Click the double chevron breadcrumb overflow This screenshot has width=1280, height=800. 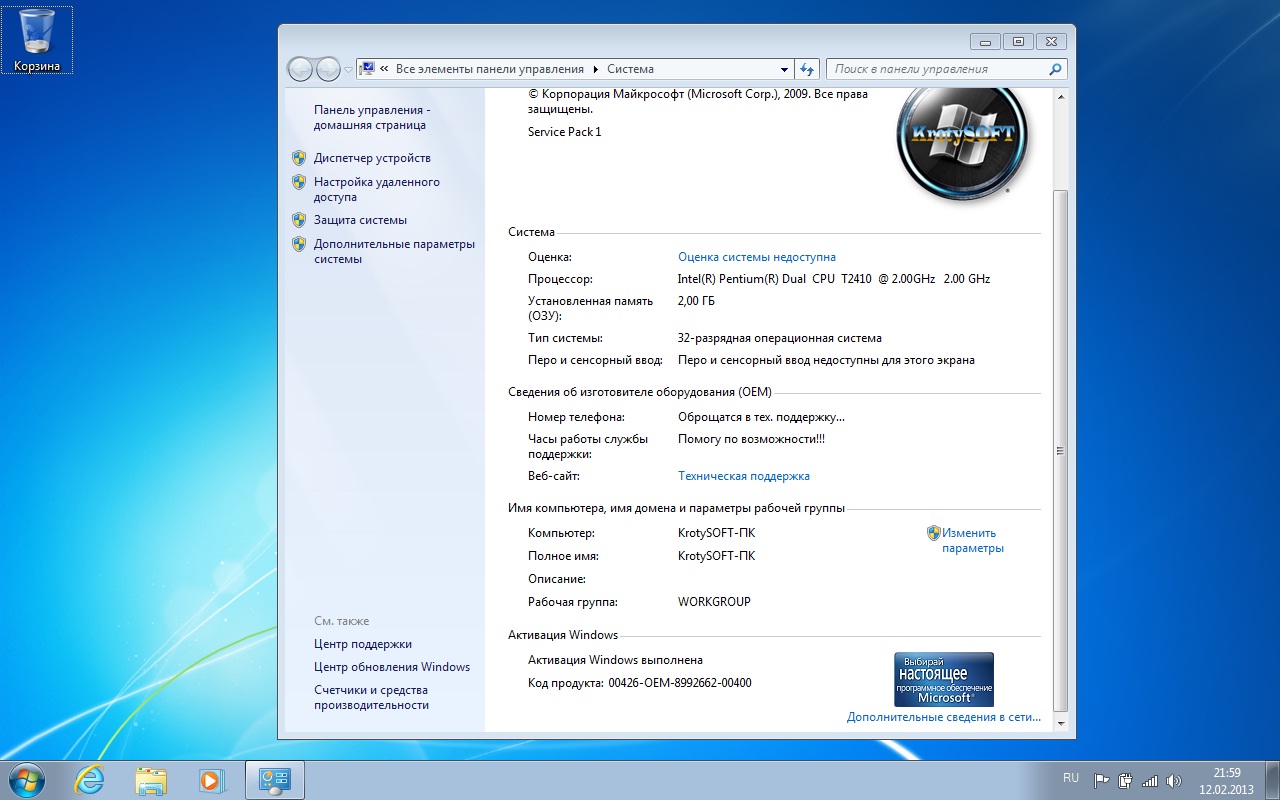click(x=385, y=69)
